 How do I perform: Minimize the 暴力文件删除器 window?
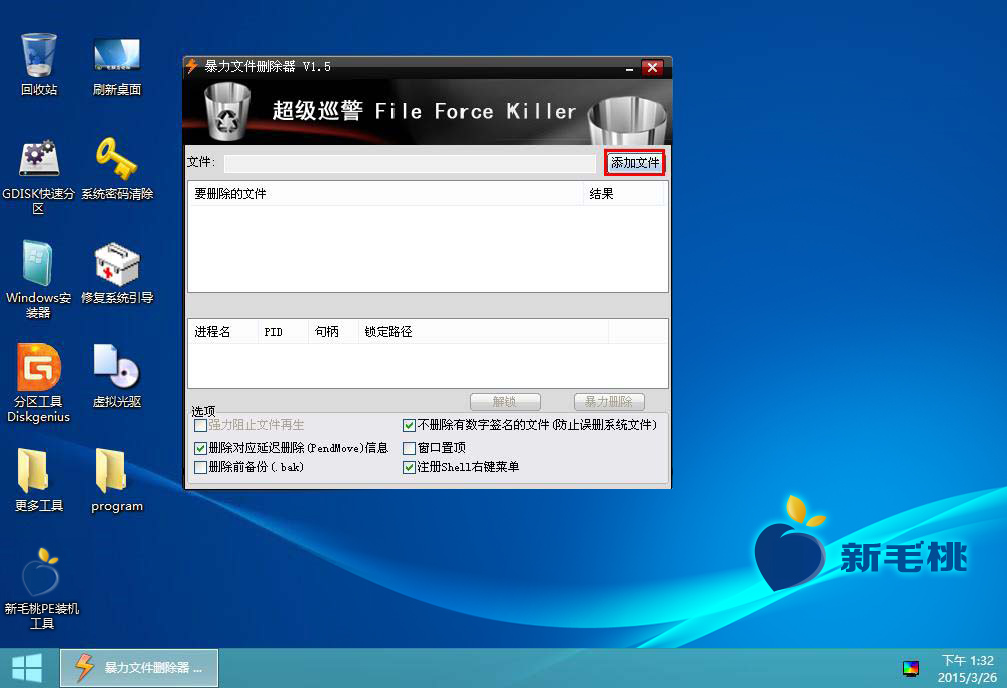point(629,67)
